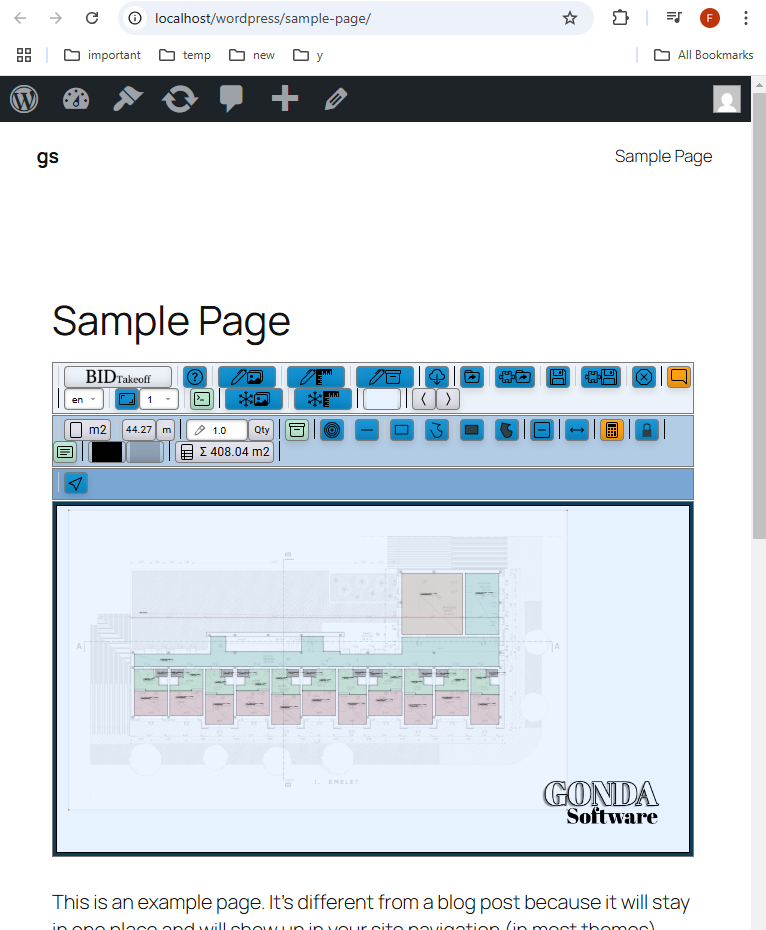Open the black color swatch
Screen dimensions: 766x930
click(x=107, y=452)
